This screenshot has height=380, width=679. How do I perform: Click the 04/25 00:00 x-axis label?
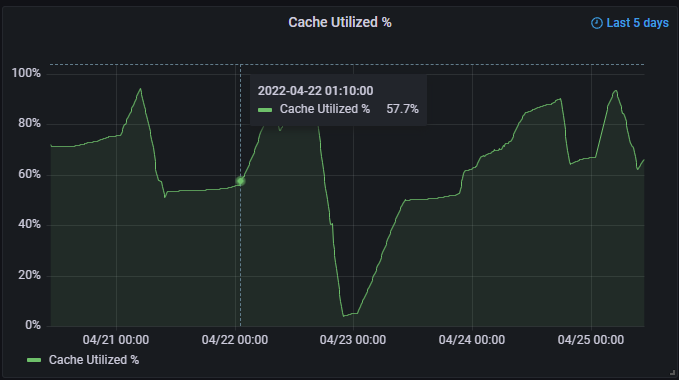(x=591, y=340)
